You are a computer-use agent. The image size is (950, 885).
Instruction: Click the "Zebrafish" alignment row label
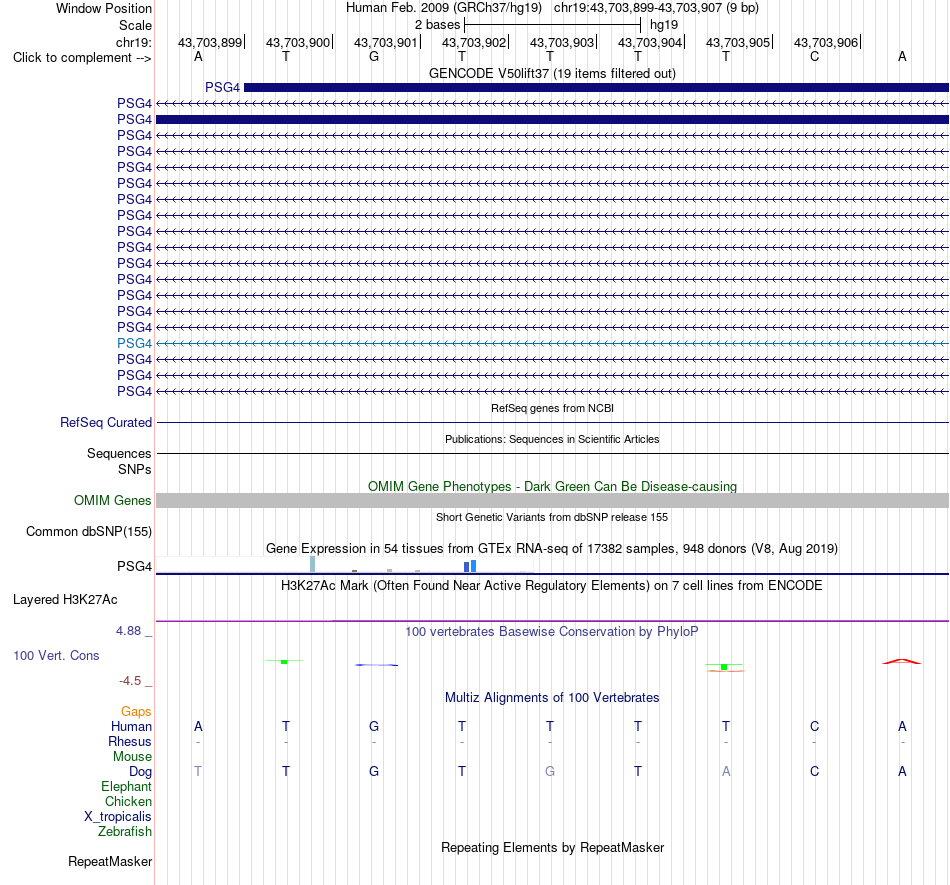(x=125, y=831)
